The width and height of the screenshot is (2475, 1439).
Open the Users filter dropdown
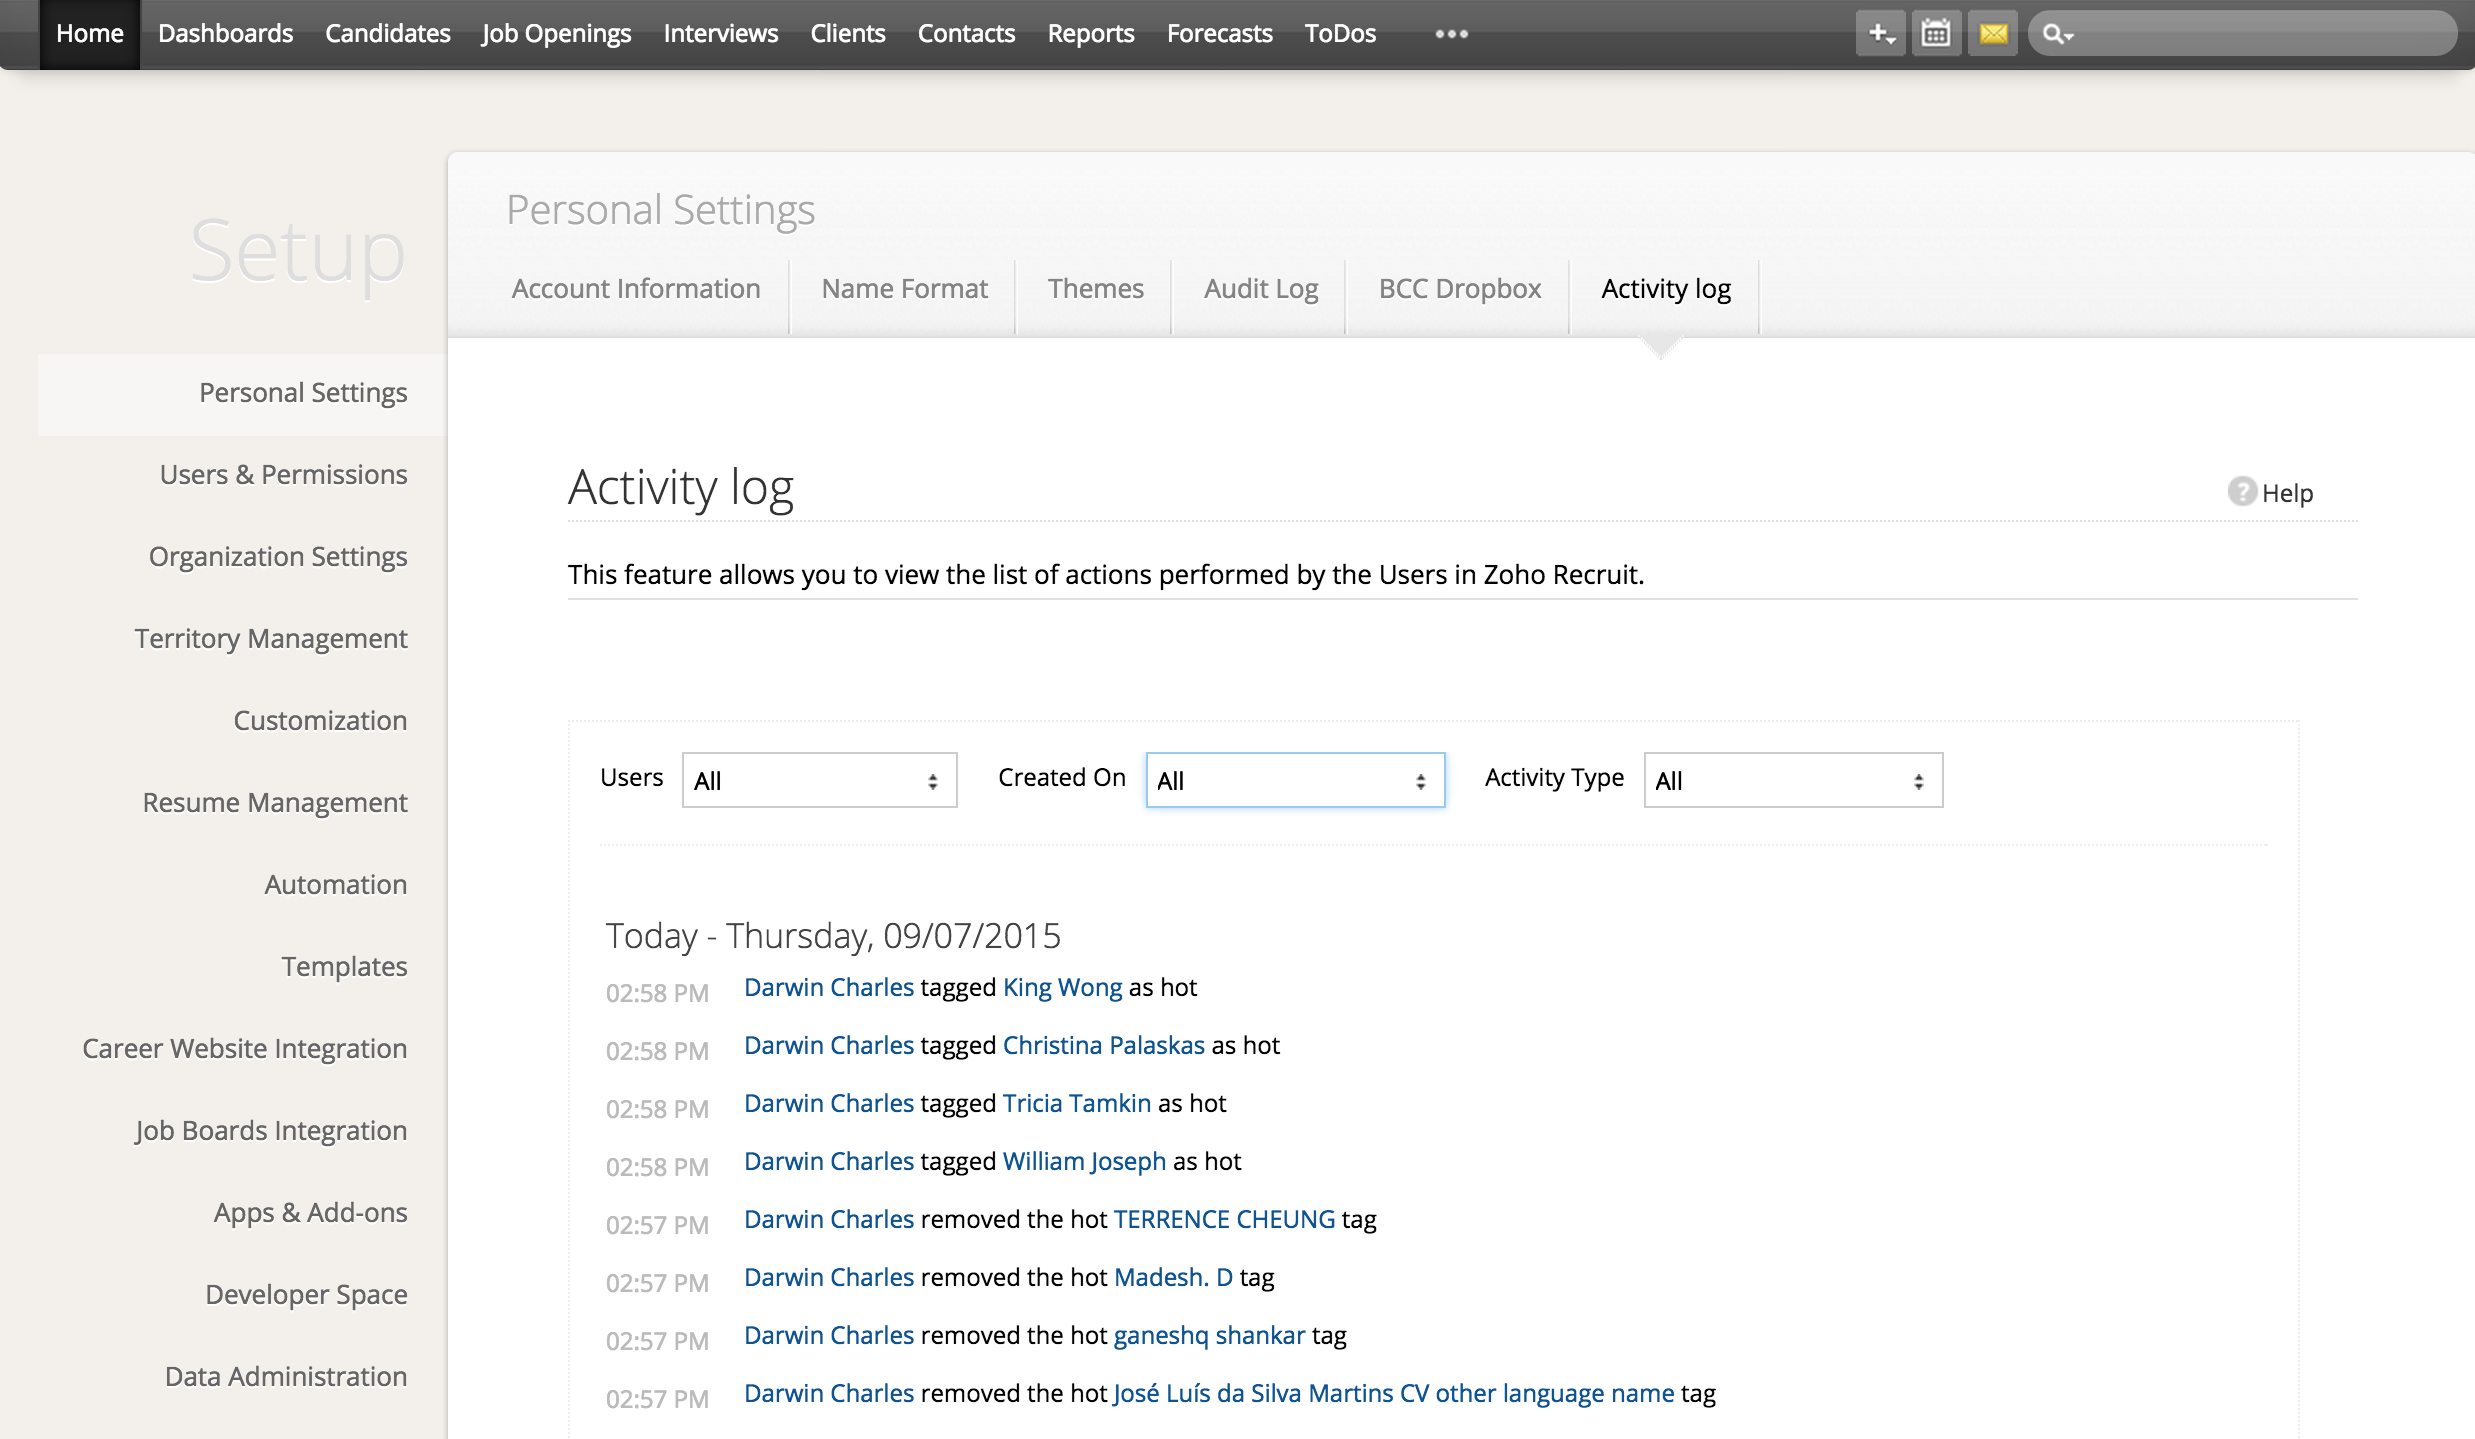819,780
